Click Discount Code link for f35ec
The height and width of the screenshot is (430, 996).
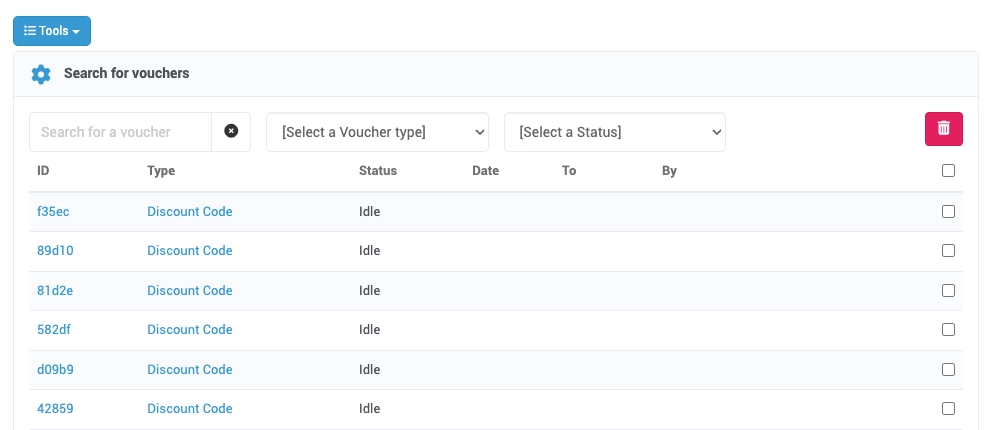tap(189, 212)
